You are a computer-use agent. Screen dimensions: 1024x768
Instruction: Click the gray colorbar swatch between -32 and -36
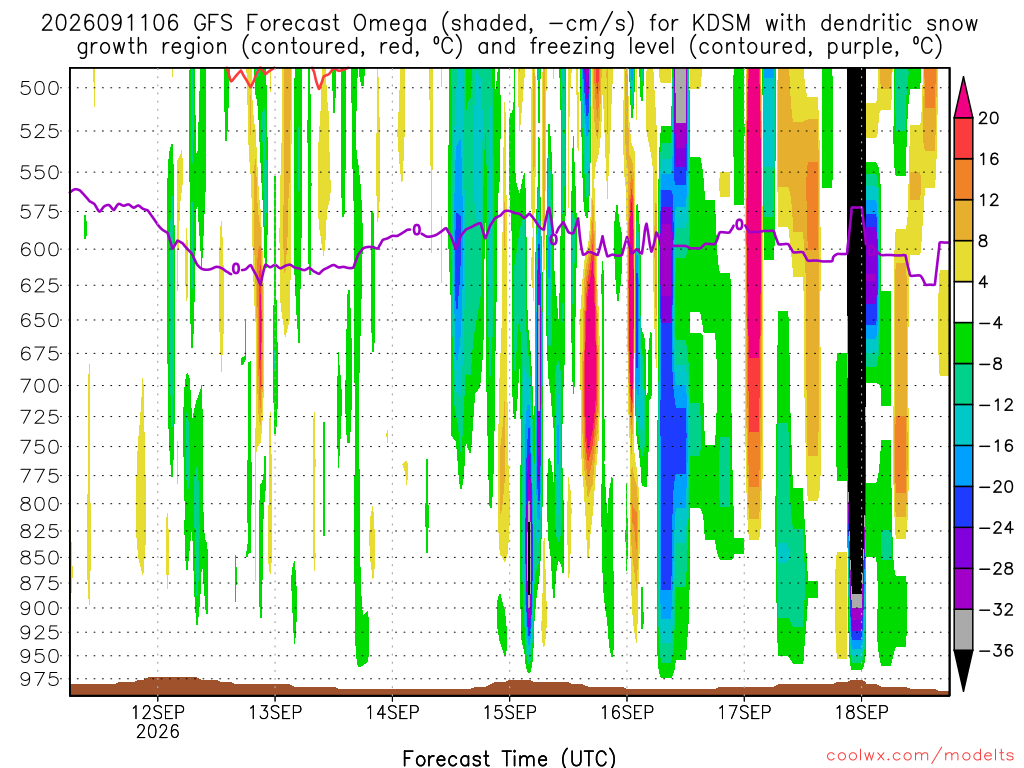[x=963, y=630]
